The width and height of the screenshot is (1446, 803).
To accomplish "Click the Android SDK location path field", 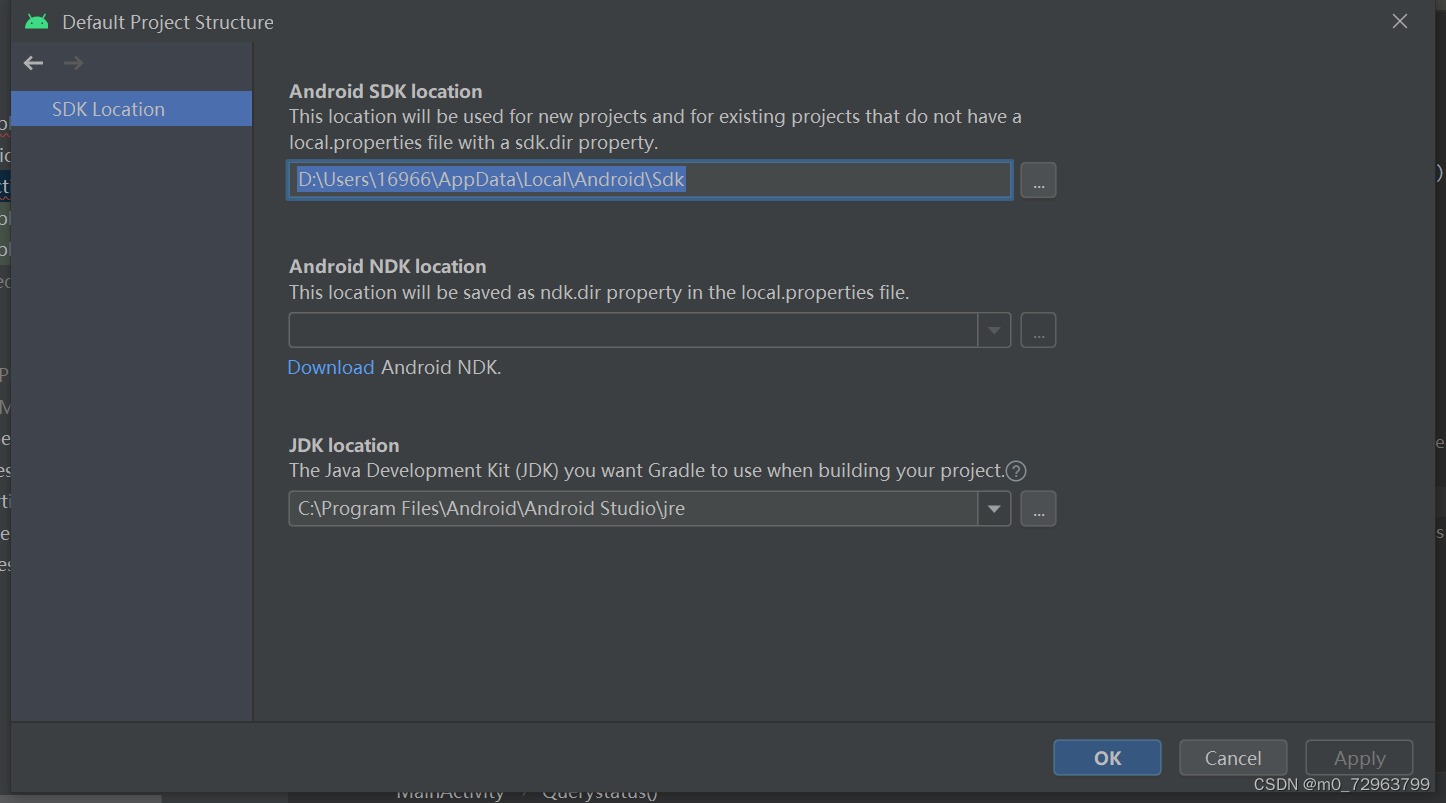I will pos(650,180).
